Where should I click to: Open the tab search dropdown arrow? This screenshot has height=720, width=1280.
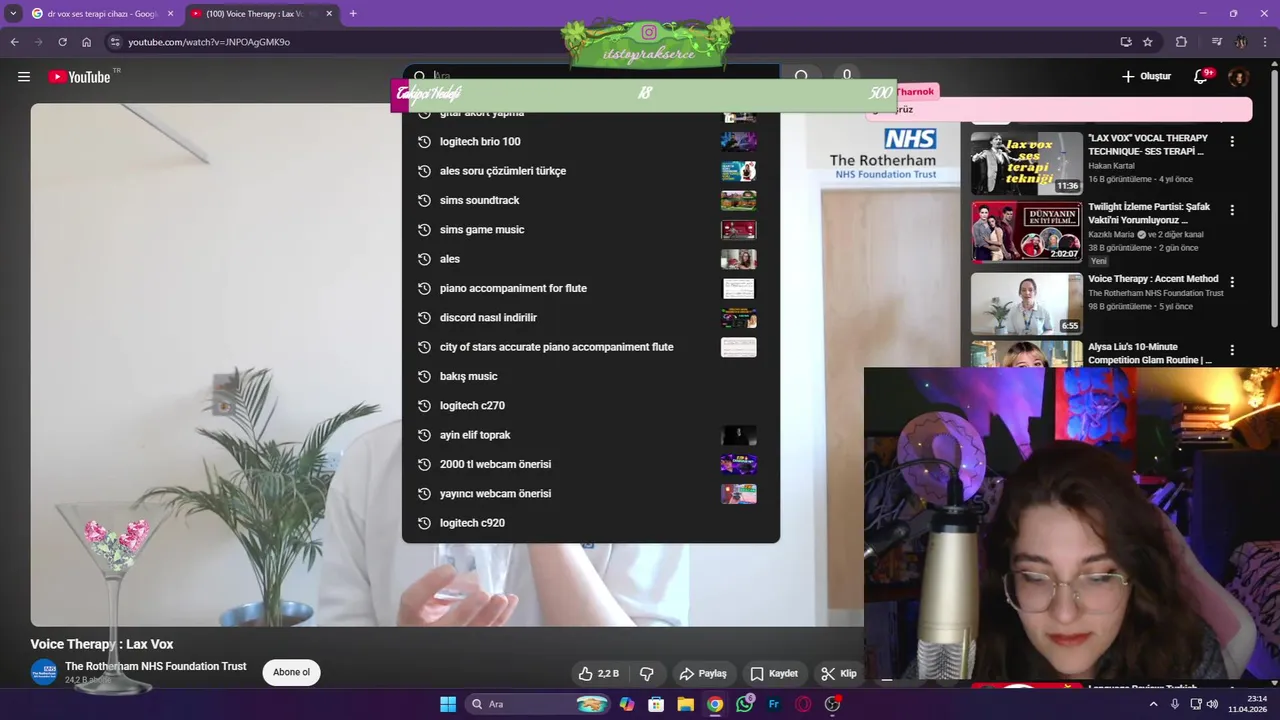[x=13, y=14]
